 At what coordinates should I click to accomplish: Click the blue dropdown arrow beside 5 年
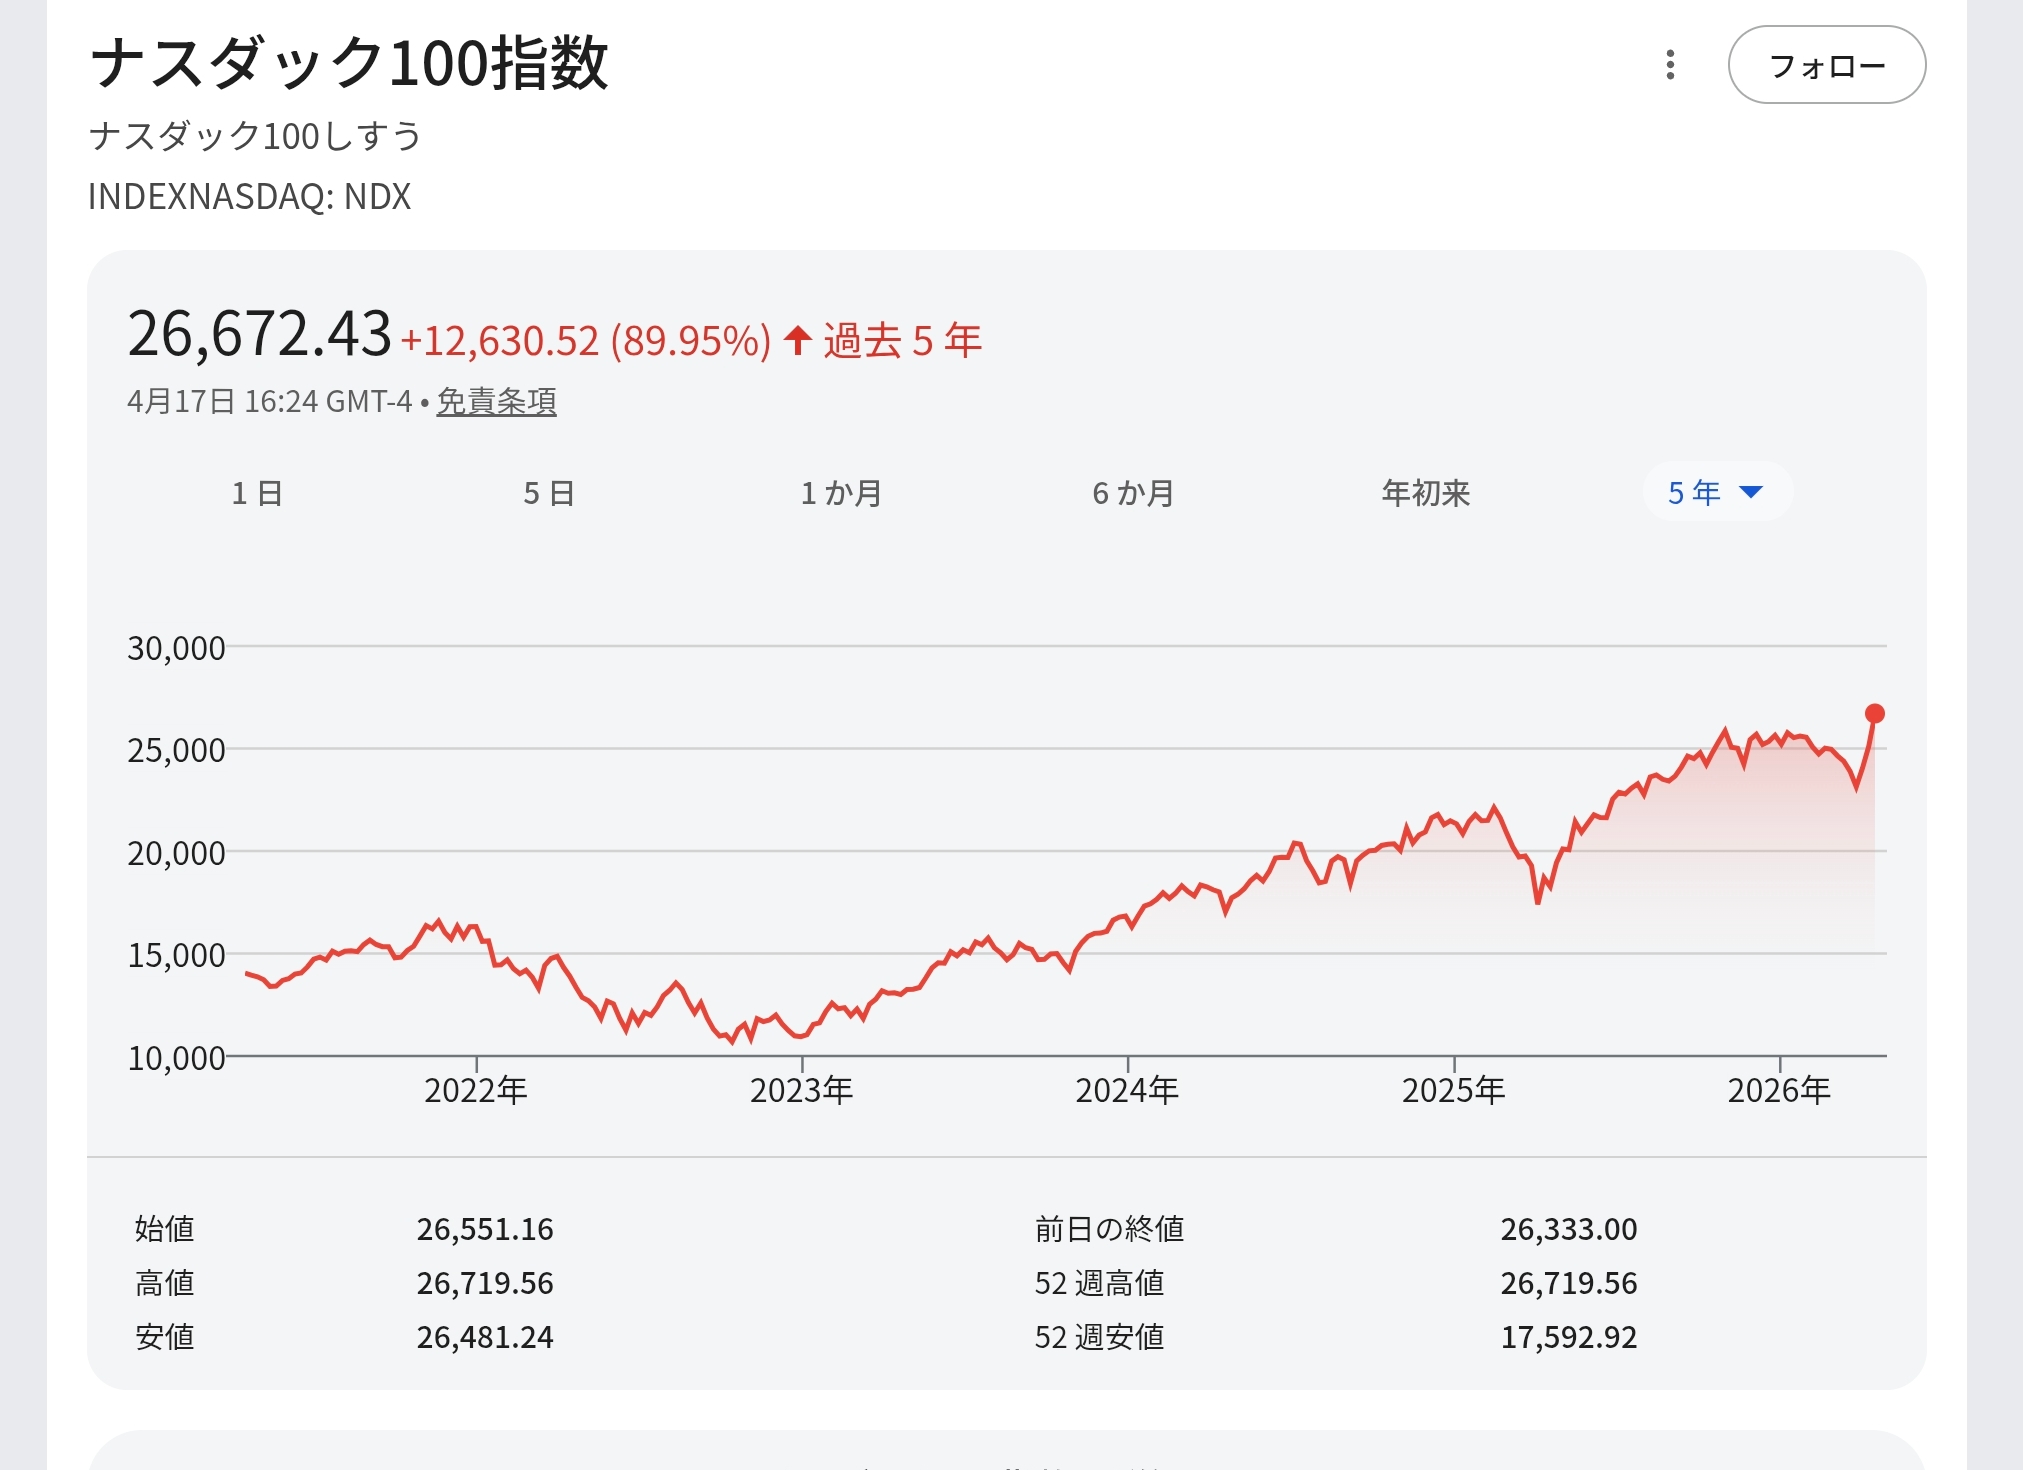point(1750,492)
